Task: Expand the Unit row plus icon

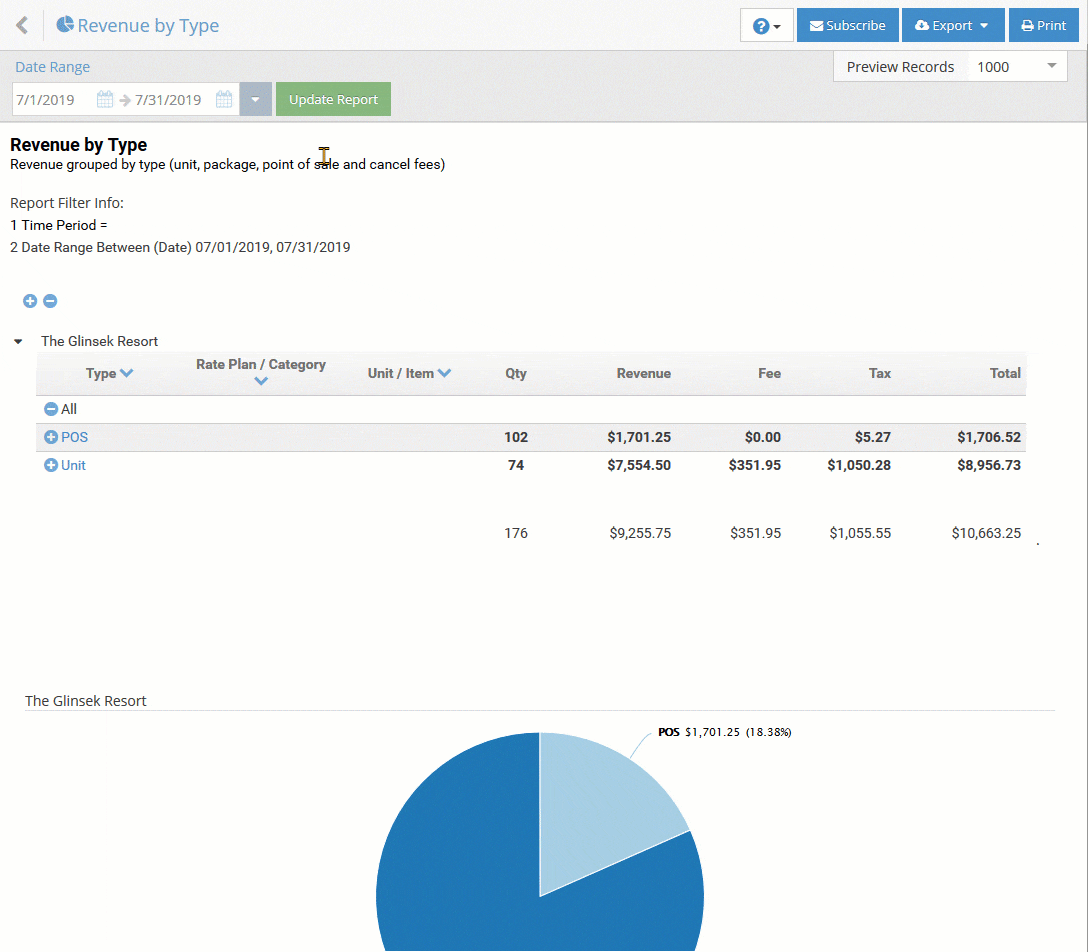Action: [51, 465]
